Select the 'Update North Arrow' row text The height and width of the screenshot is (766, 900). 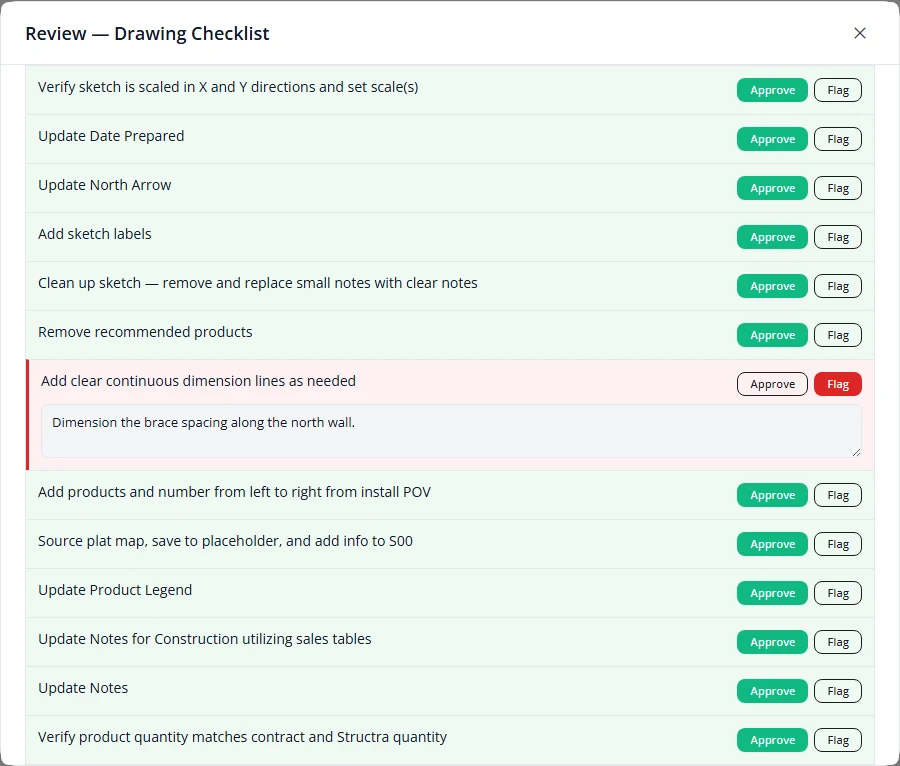click(104, 185)
